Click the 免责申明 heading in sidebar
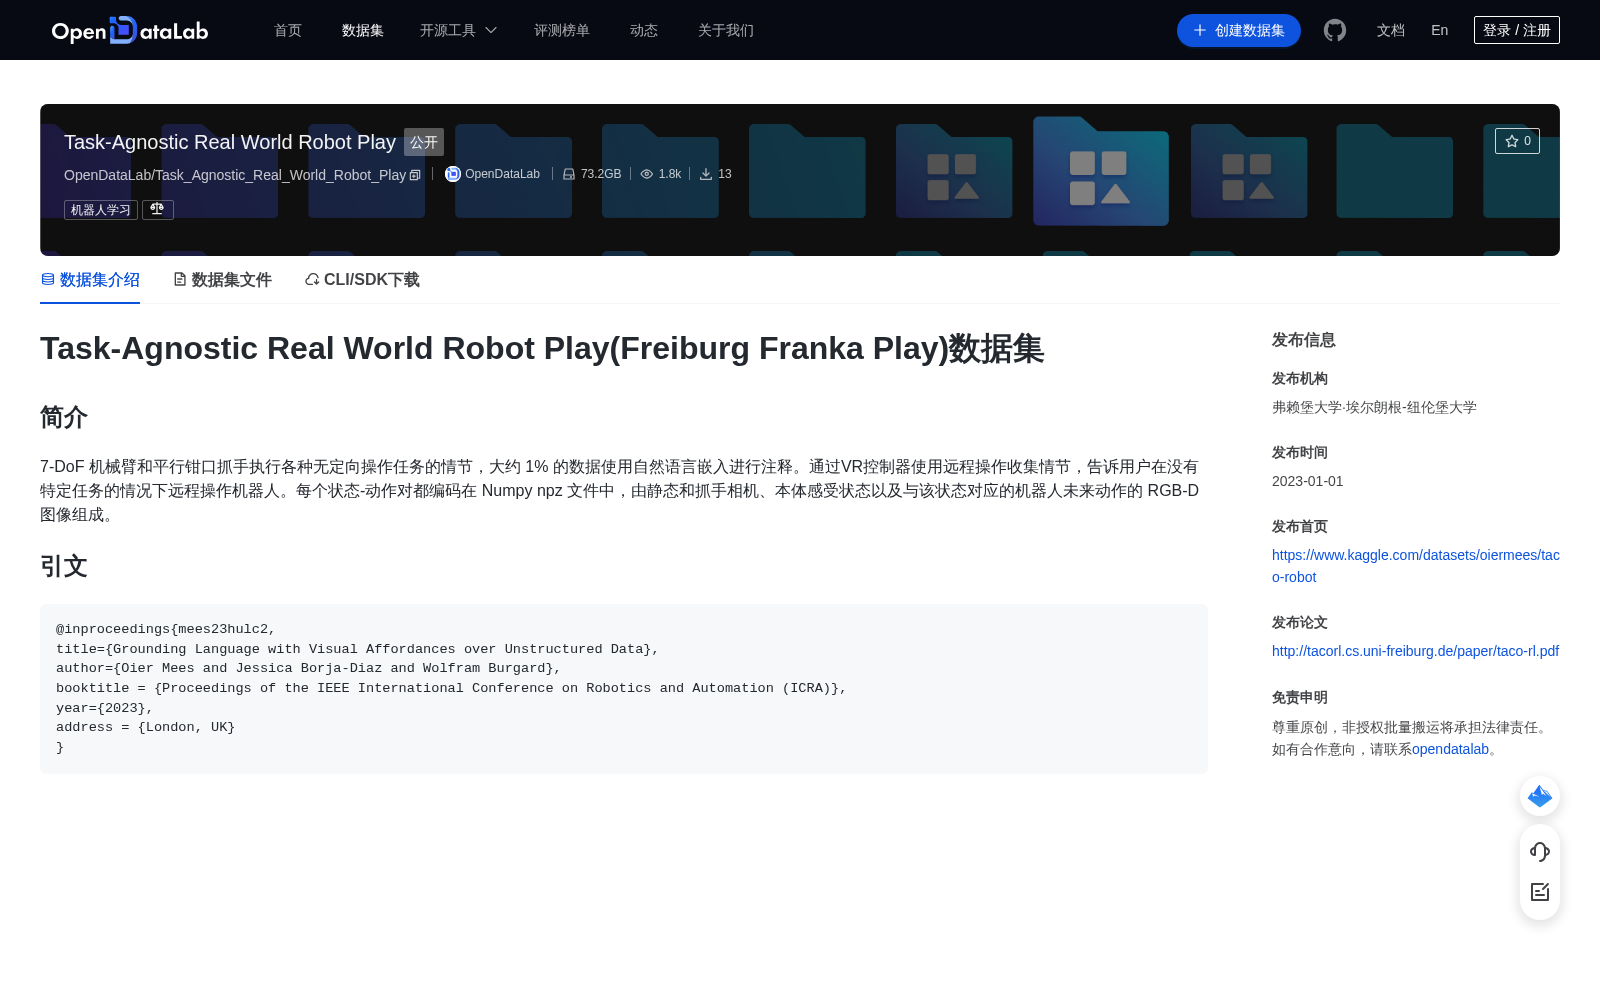Image resolution: width=1600 pixels, height=1000 pixels. (1300, 697)
